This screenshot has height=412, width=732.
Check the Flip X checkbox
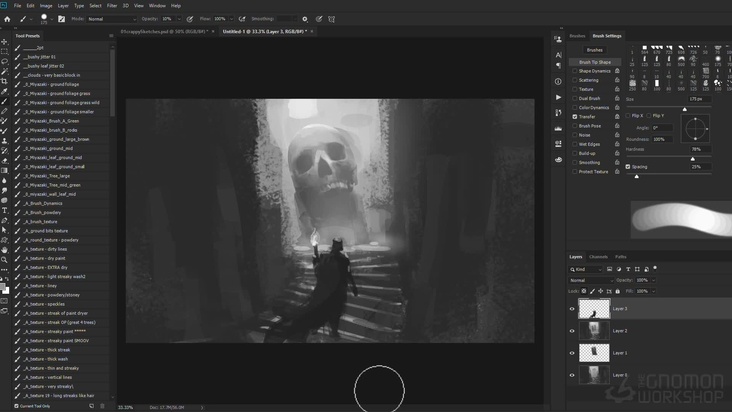click(628, 115)
